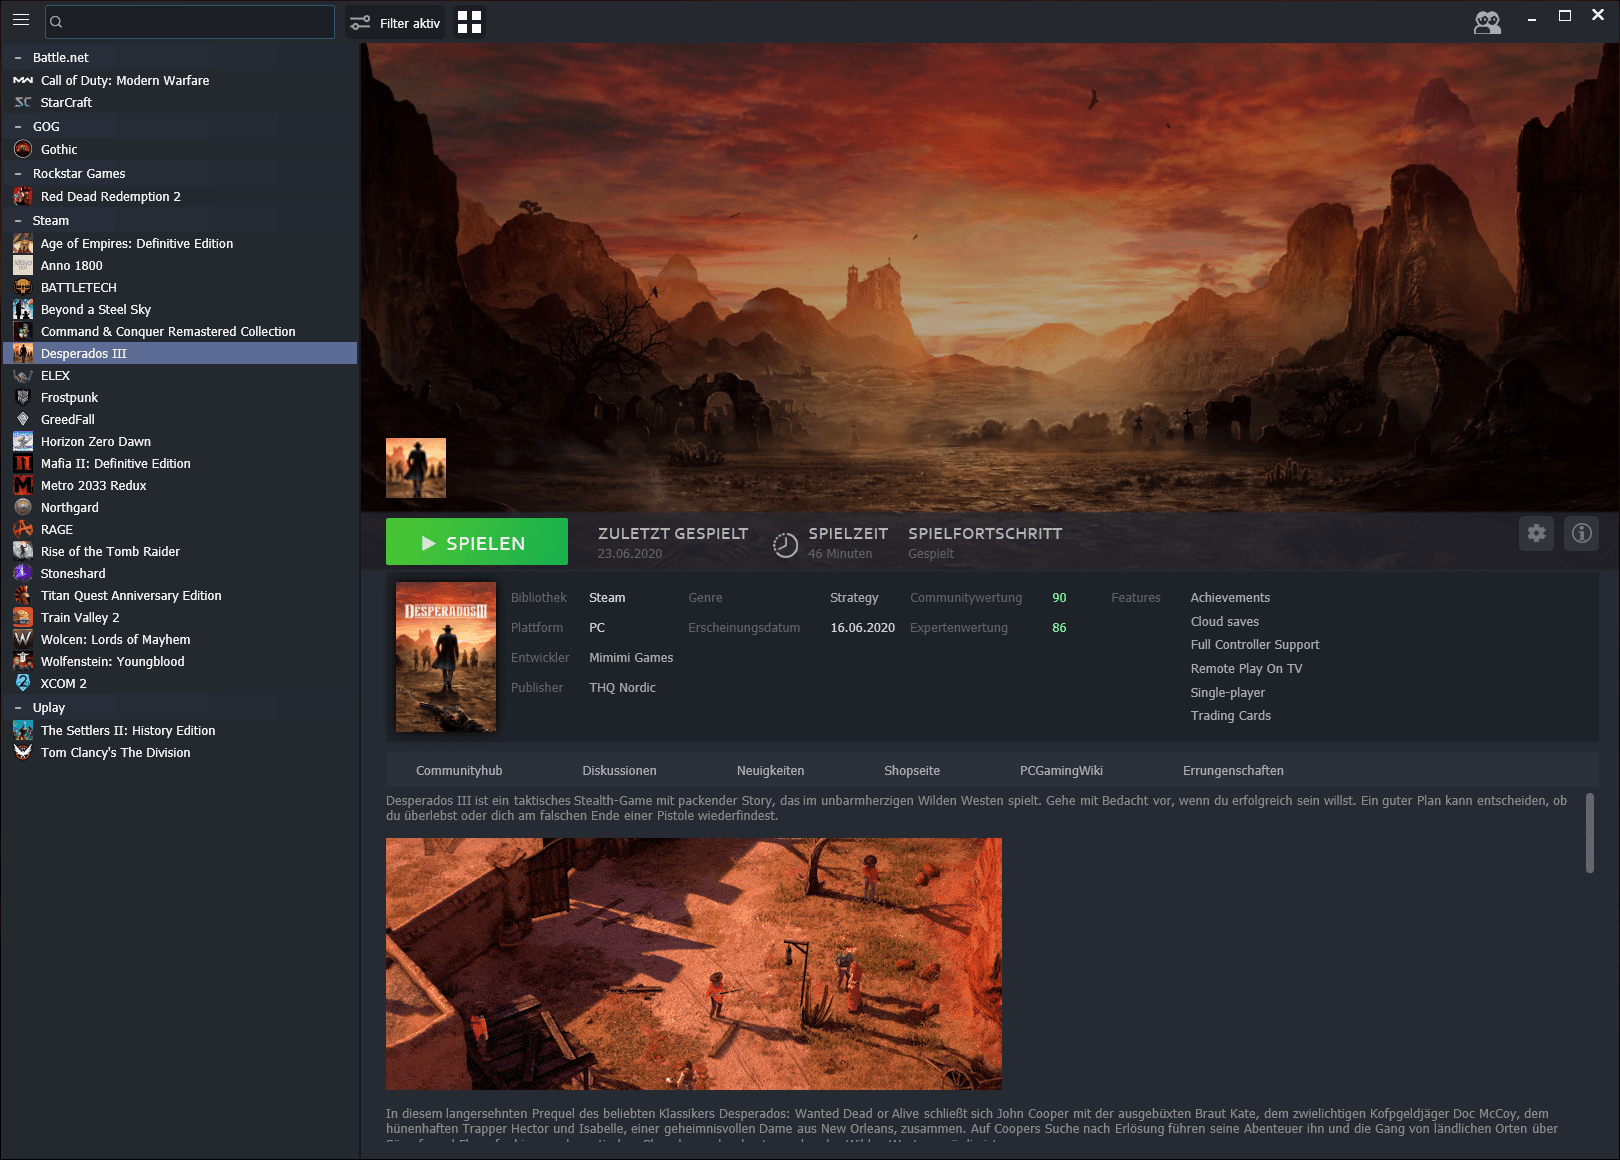Open the Neuigkeiten link

[x=771, y=771]
